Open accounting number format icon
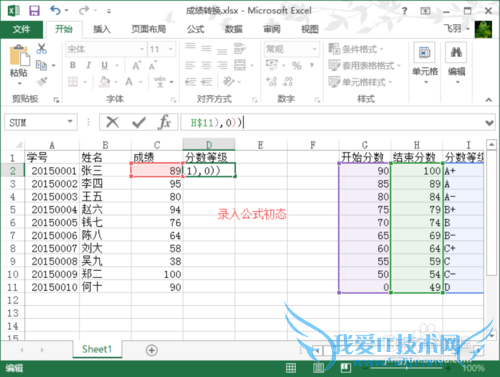500x377 pixels. coord(272,65)
